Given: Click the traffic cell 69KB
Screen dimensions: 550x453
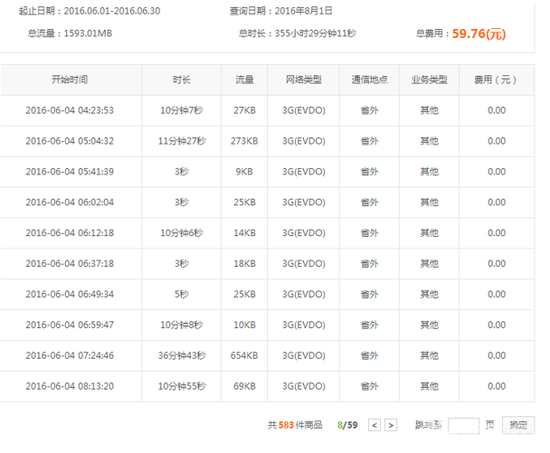Looking at the screenshot, I should [244, 386].
